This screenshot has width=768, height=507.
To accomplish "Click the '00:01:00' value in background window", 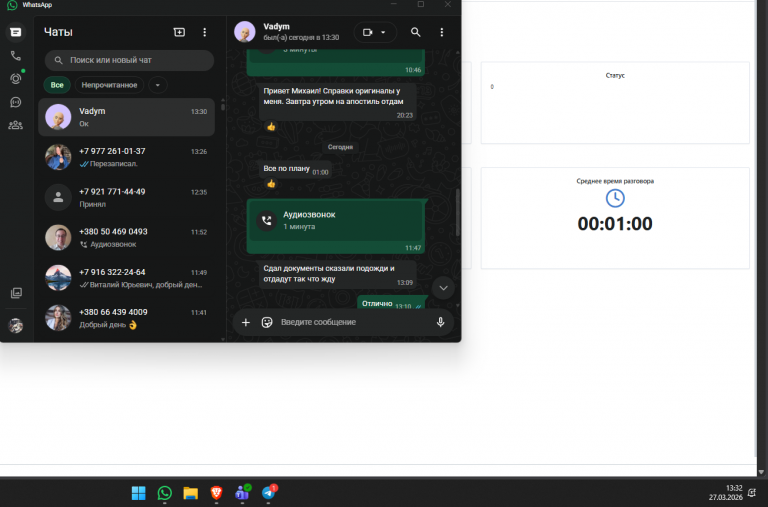I will 615,224.
